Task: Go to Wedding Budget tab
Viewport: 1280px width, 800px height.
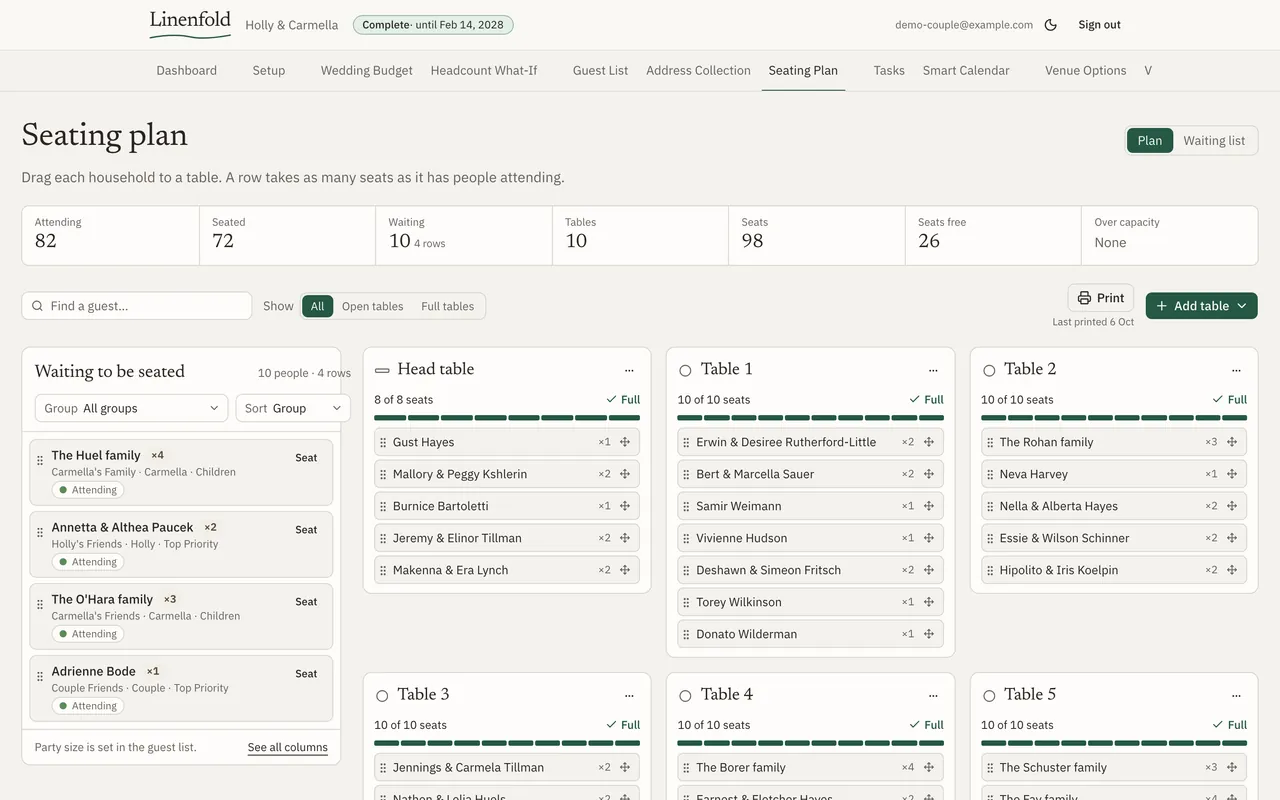Action: point(367,70)
